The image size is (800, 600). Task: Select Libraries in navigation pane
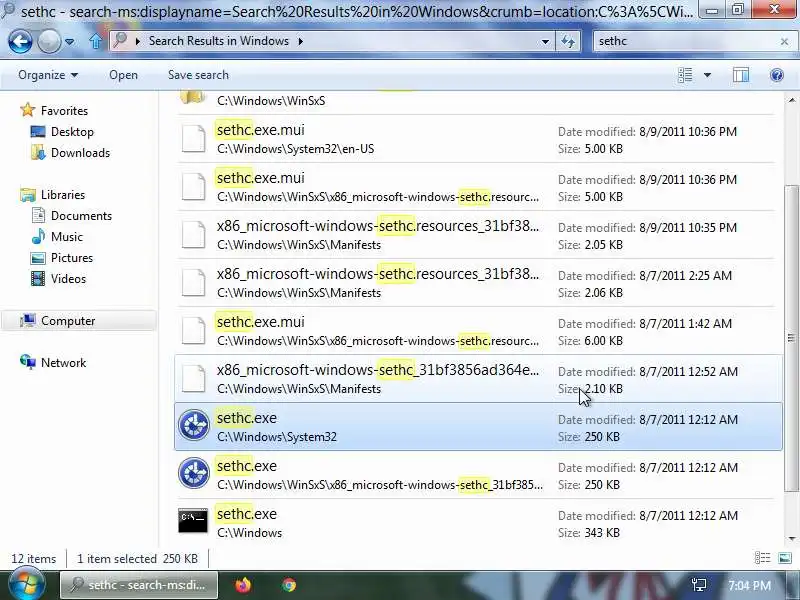tap(63, 195)
